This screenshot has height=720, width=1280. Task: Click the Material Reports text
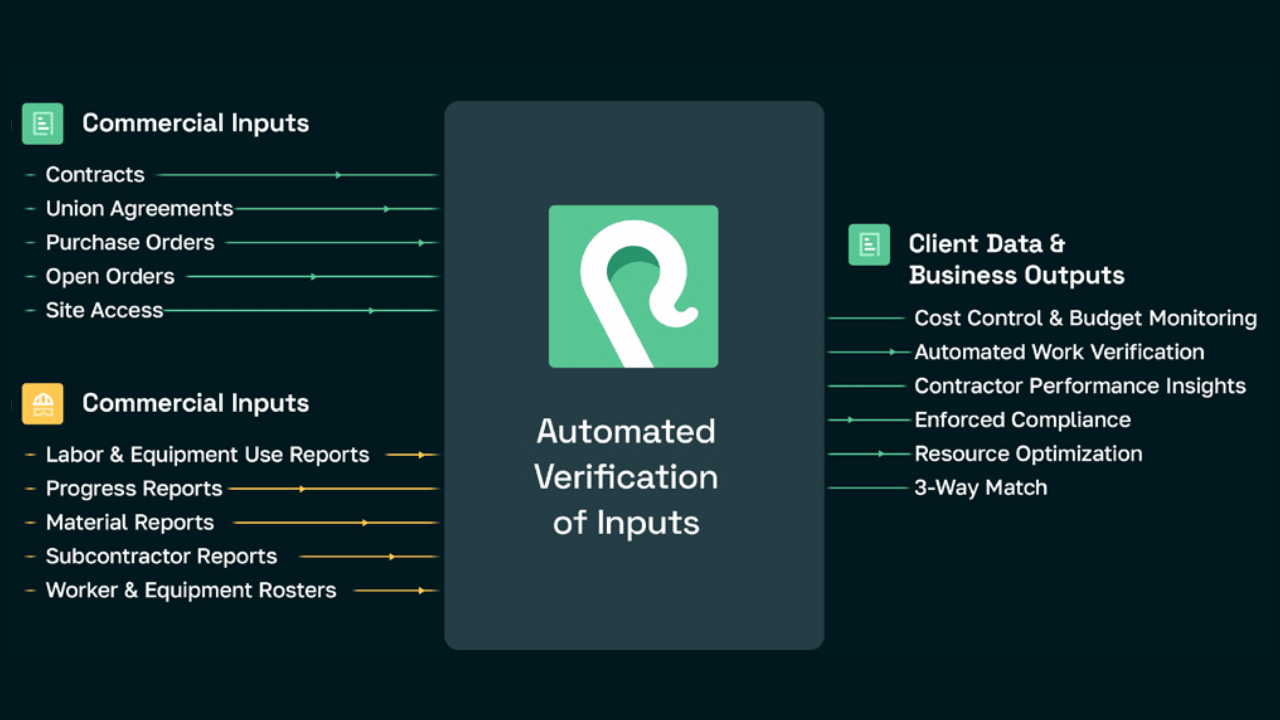coord(130,523)
